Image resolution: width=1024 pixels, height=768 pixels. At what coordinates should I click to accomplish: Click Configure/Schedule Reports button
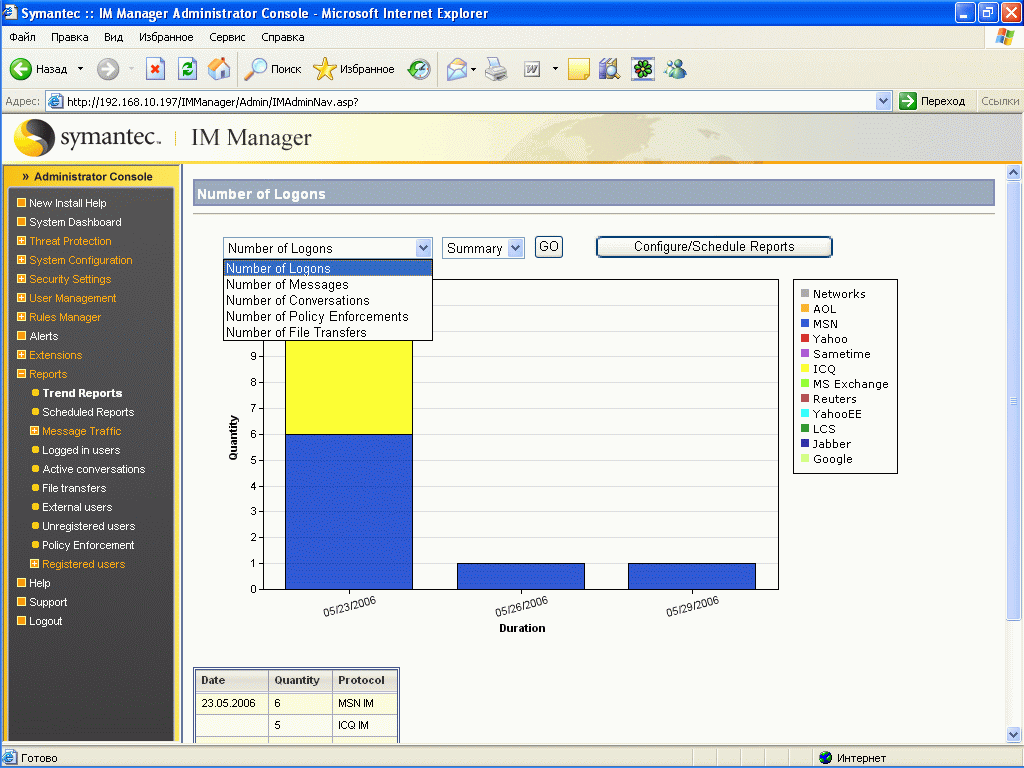coord(714,247)
